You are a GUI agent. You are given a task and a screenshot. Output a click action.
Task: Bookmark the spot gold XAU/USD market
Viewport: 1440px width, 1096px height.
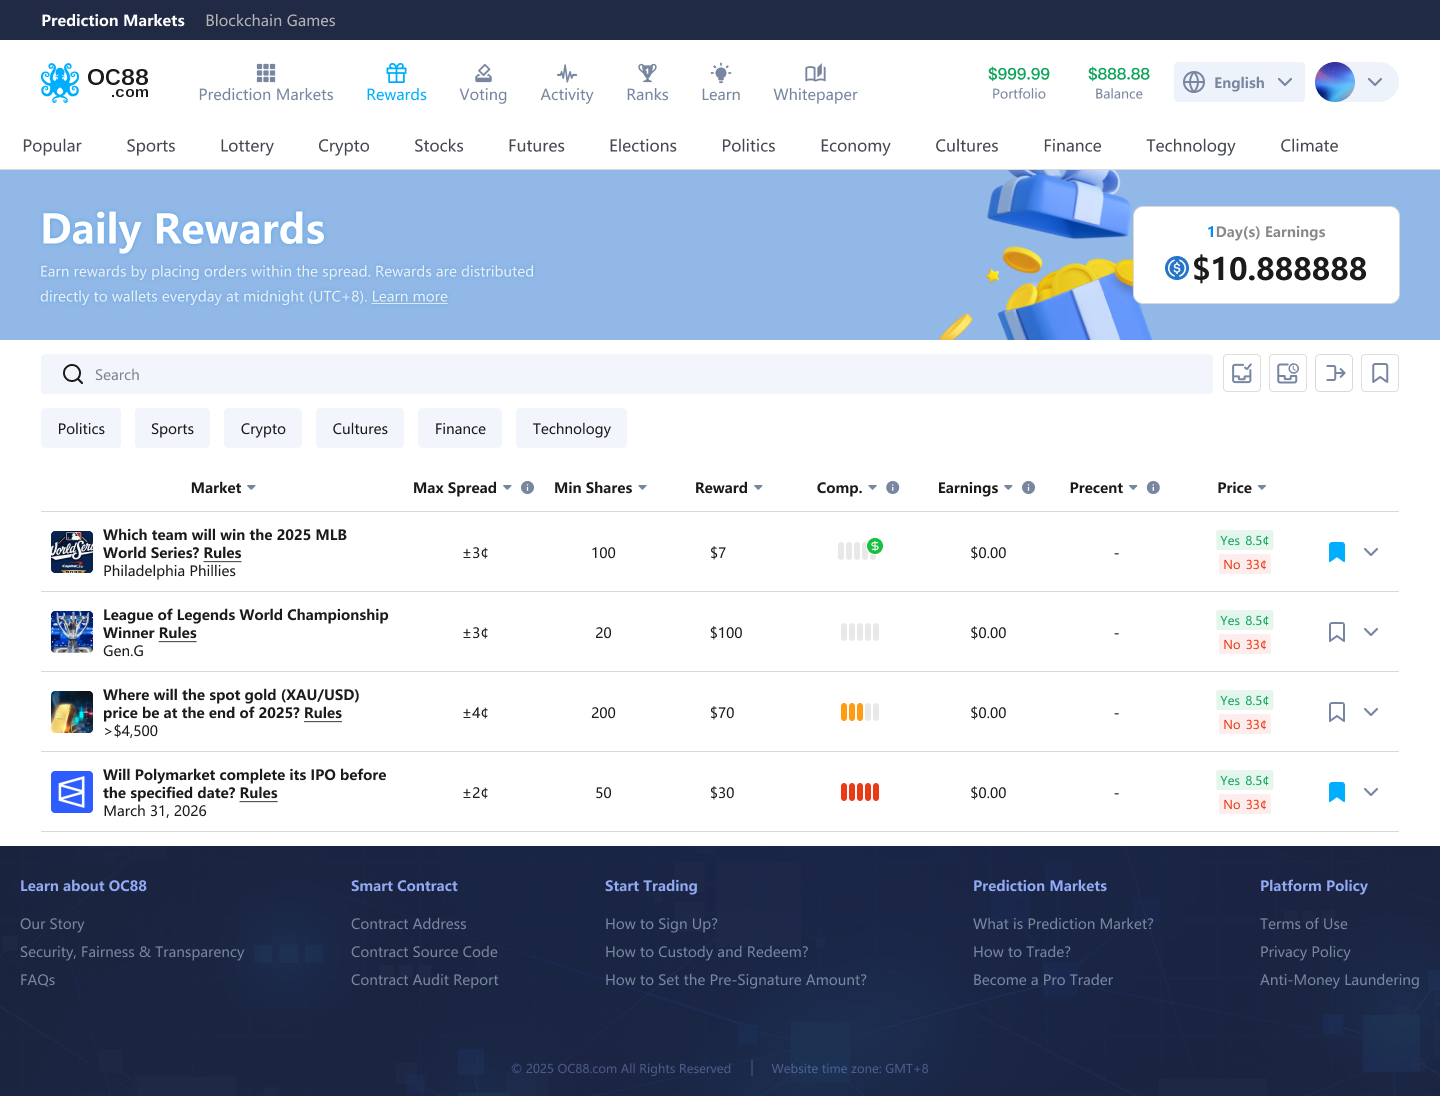[1337, 712]
